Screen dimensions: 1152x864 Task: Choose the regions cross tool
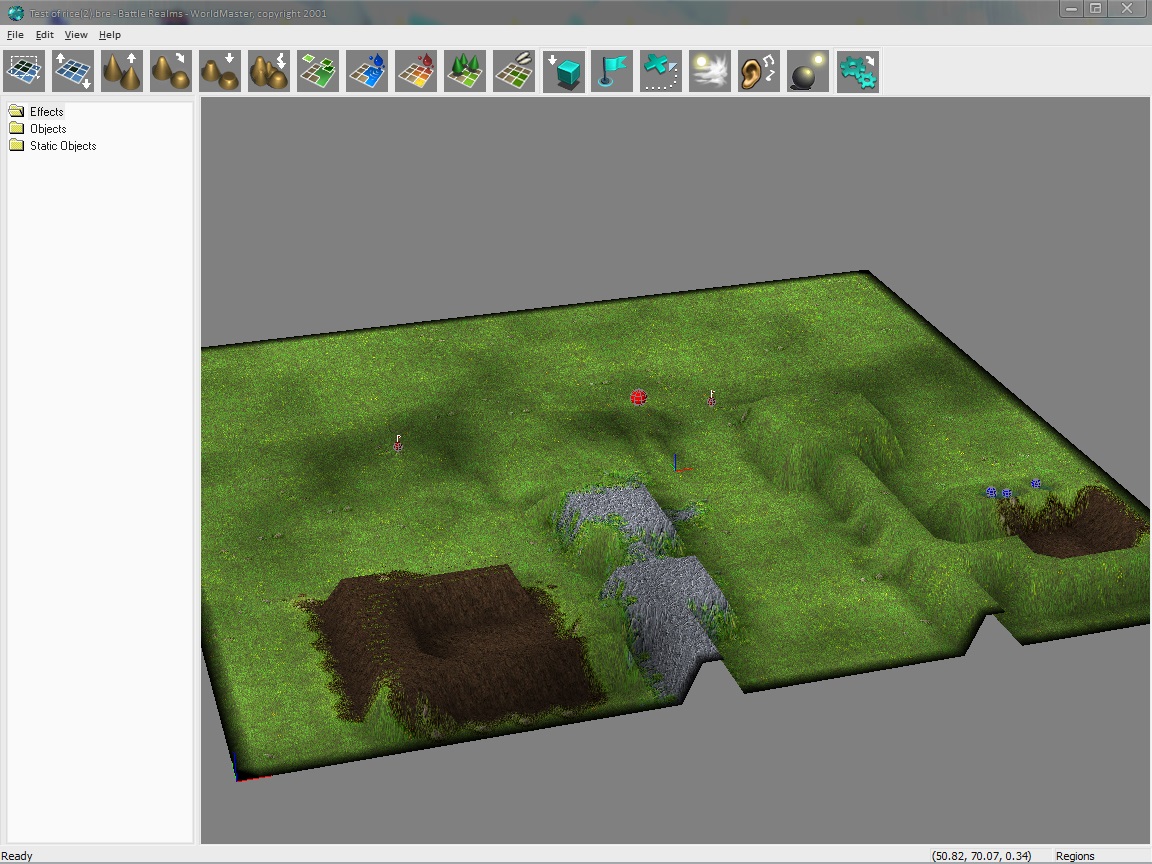(x=661, y=71)
